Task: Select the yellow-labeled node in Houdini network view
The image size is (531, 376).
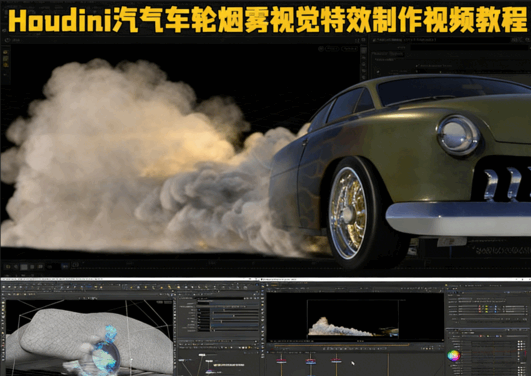Action: pos(228,365)
